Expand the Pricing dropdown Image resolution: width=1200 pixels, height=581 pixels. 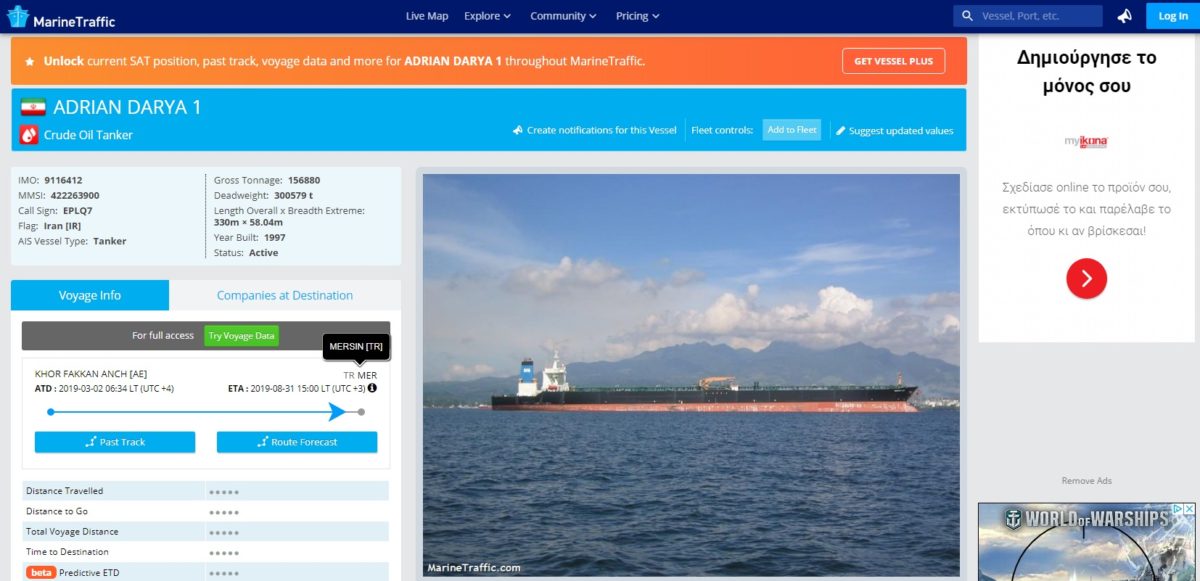[x=637, y=16]
